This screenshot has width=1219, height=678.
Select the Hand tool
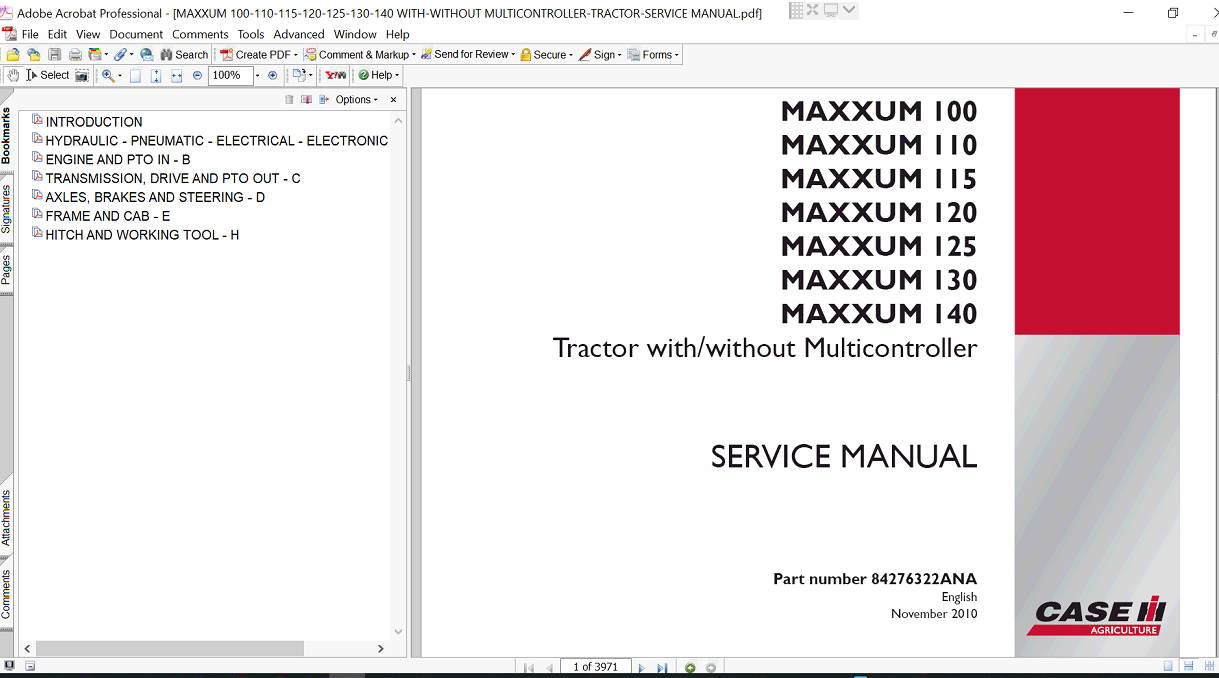click(x=13, y=75)
